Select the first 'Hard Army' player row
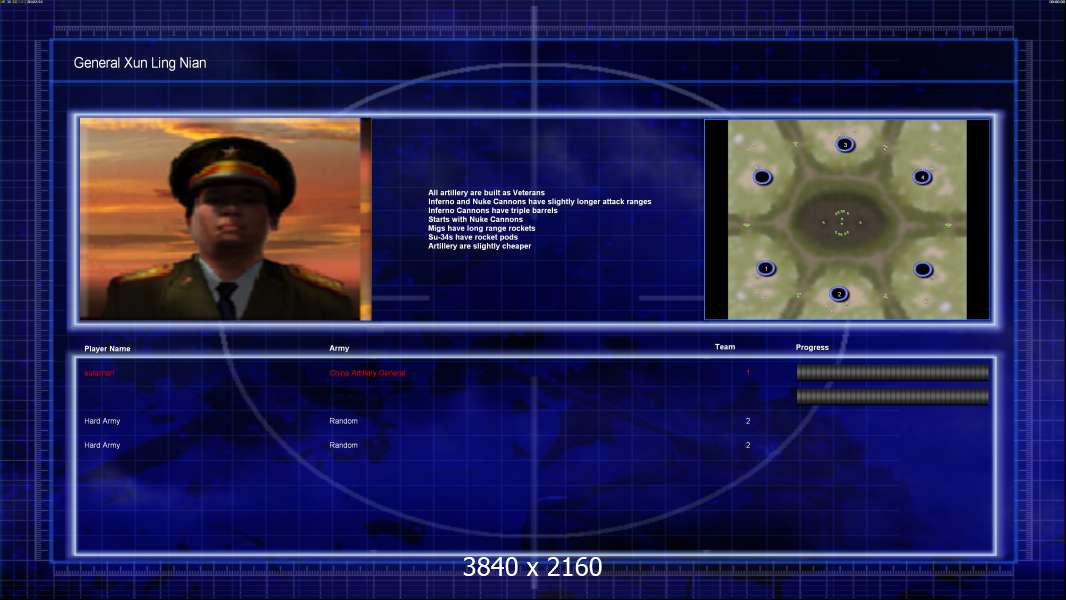The width and height of the screenshot is (1066, 600). tap(102, 421)
